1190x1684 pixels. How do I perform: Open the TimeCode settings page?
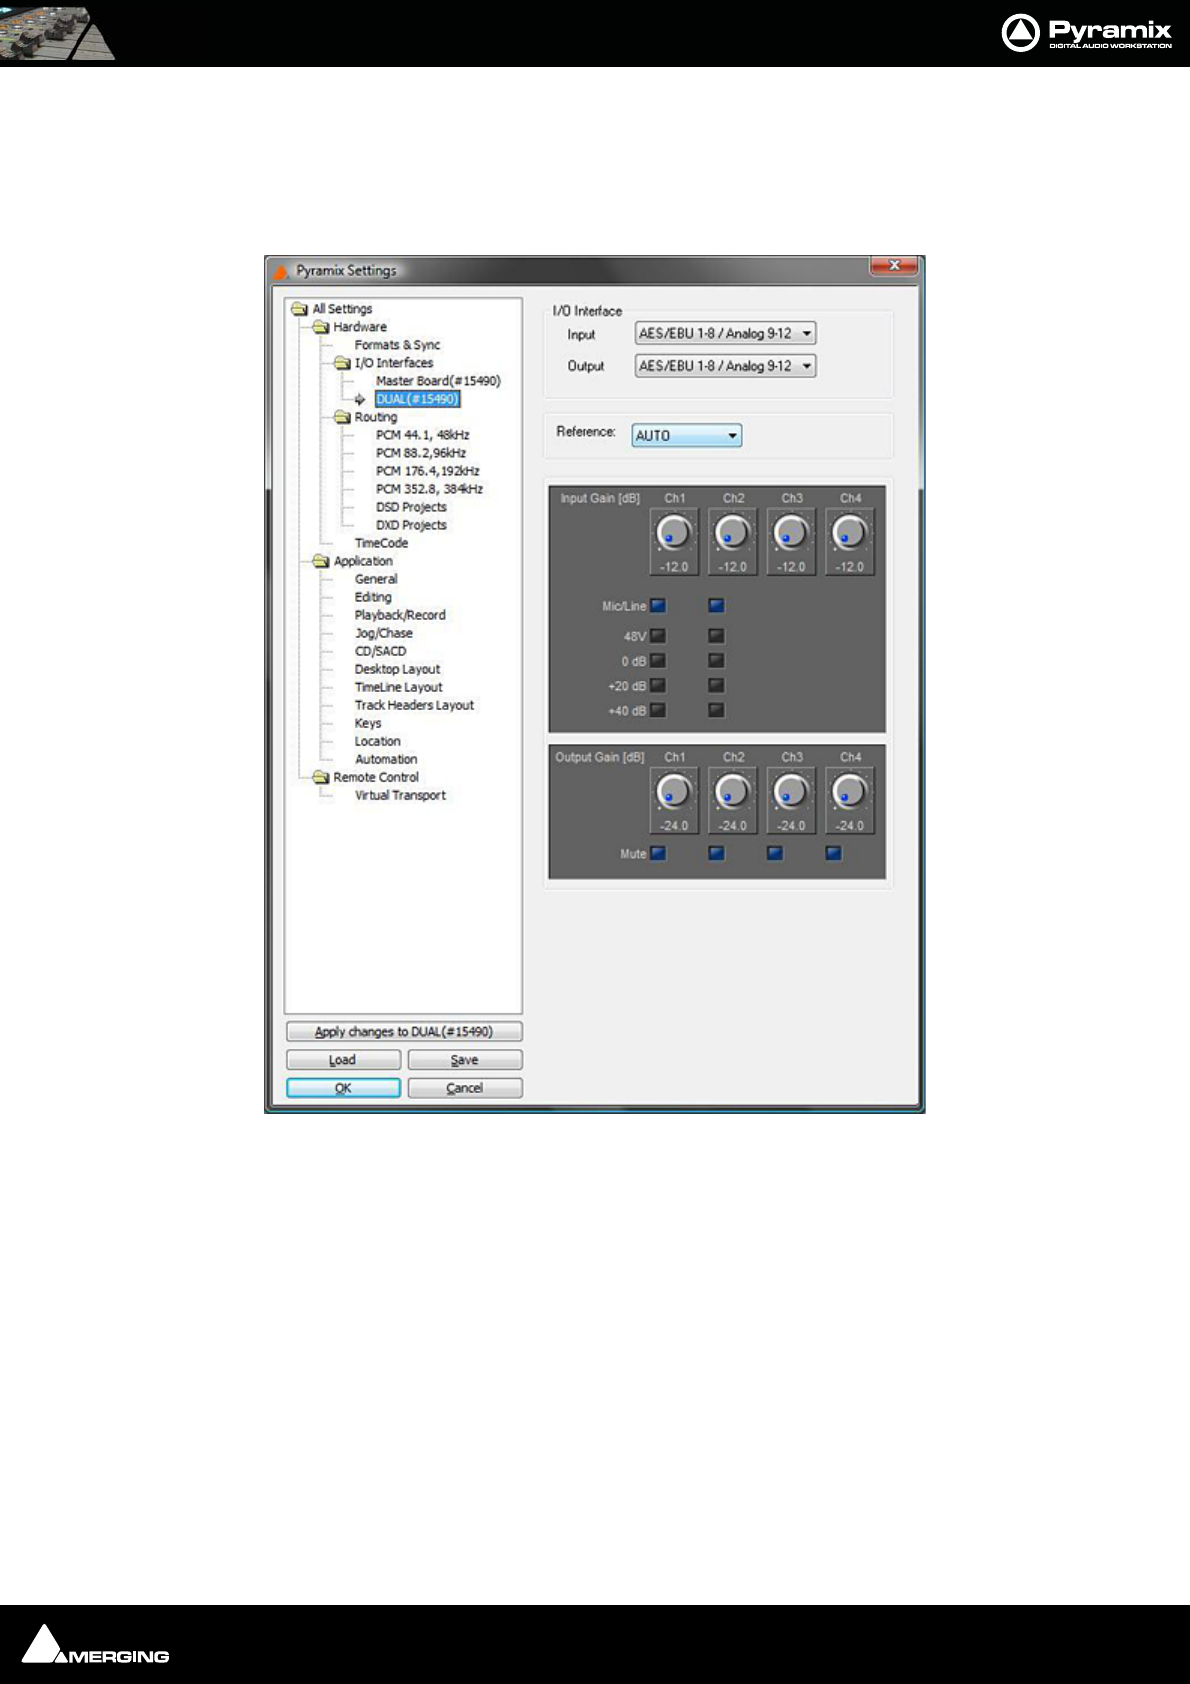pos(381,543)
